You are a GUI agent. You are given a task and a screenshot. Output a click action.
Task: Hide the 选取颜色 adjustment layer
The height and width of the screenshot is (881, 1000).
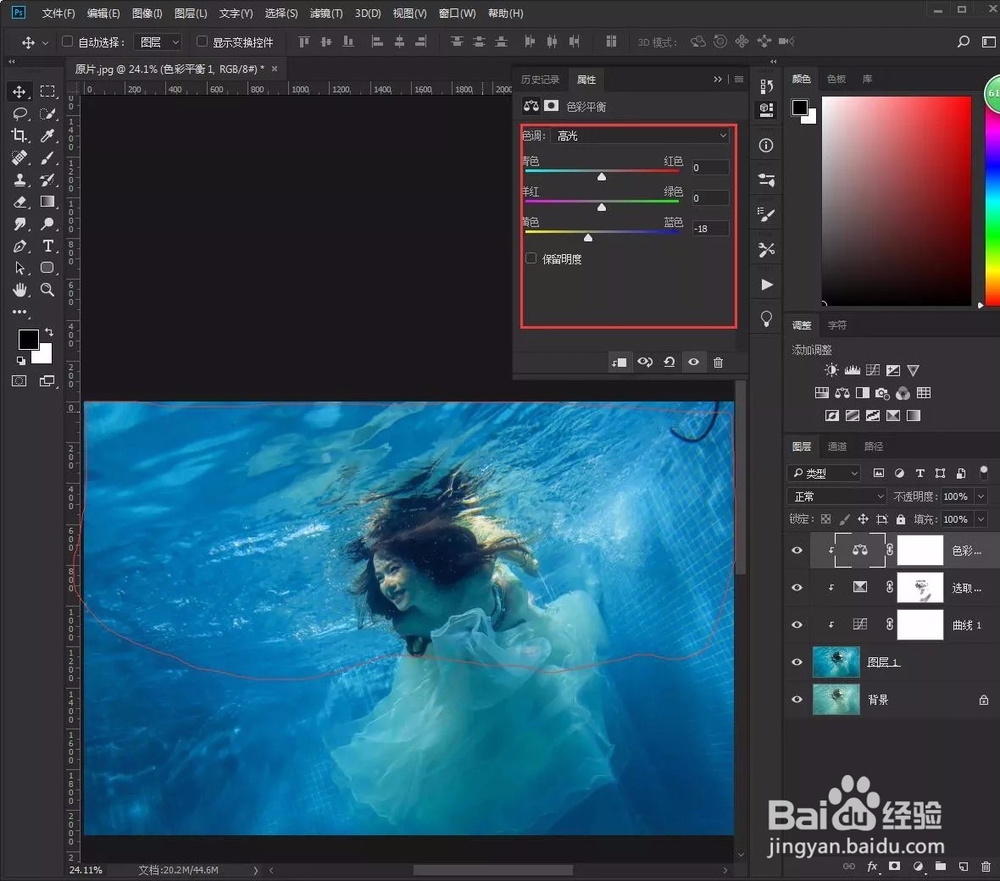(797, 588)
